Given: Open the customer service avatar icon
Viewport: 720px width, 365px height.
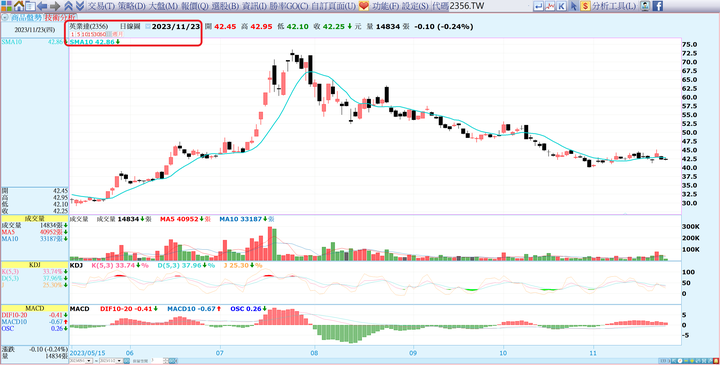Looking at the screenshot, I should [645, 6].
